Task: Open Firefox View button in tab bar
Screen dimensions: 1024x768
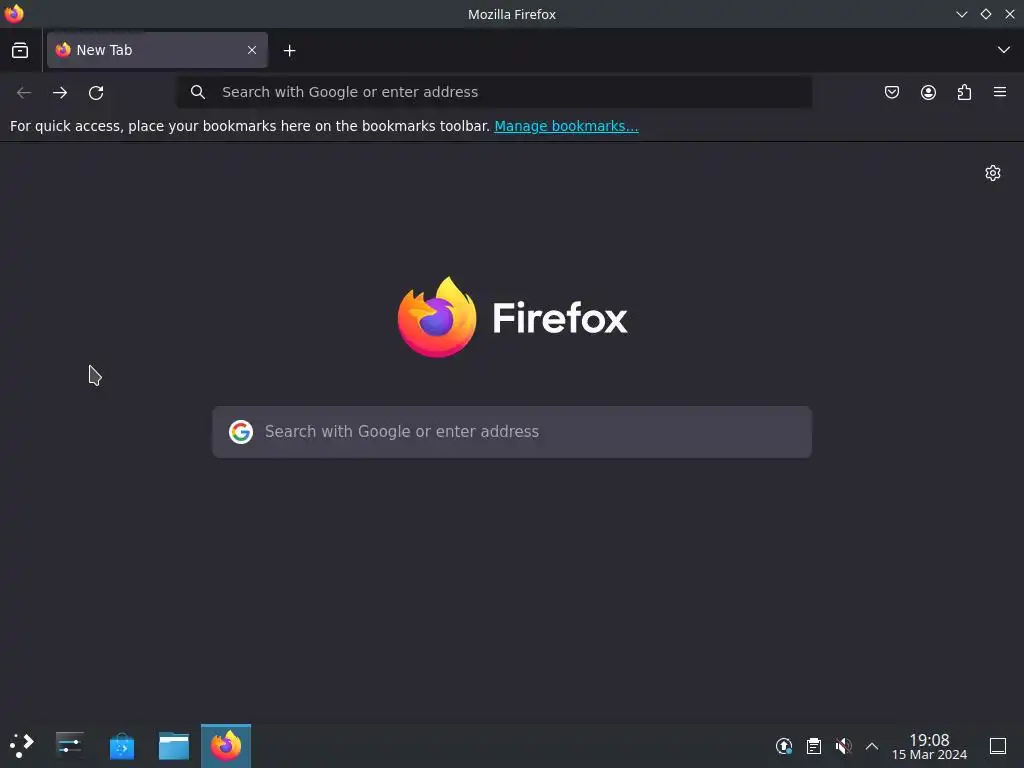Action: [20, 50]
